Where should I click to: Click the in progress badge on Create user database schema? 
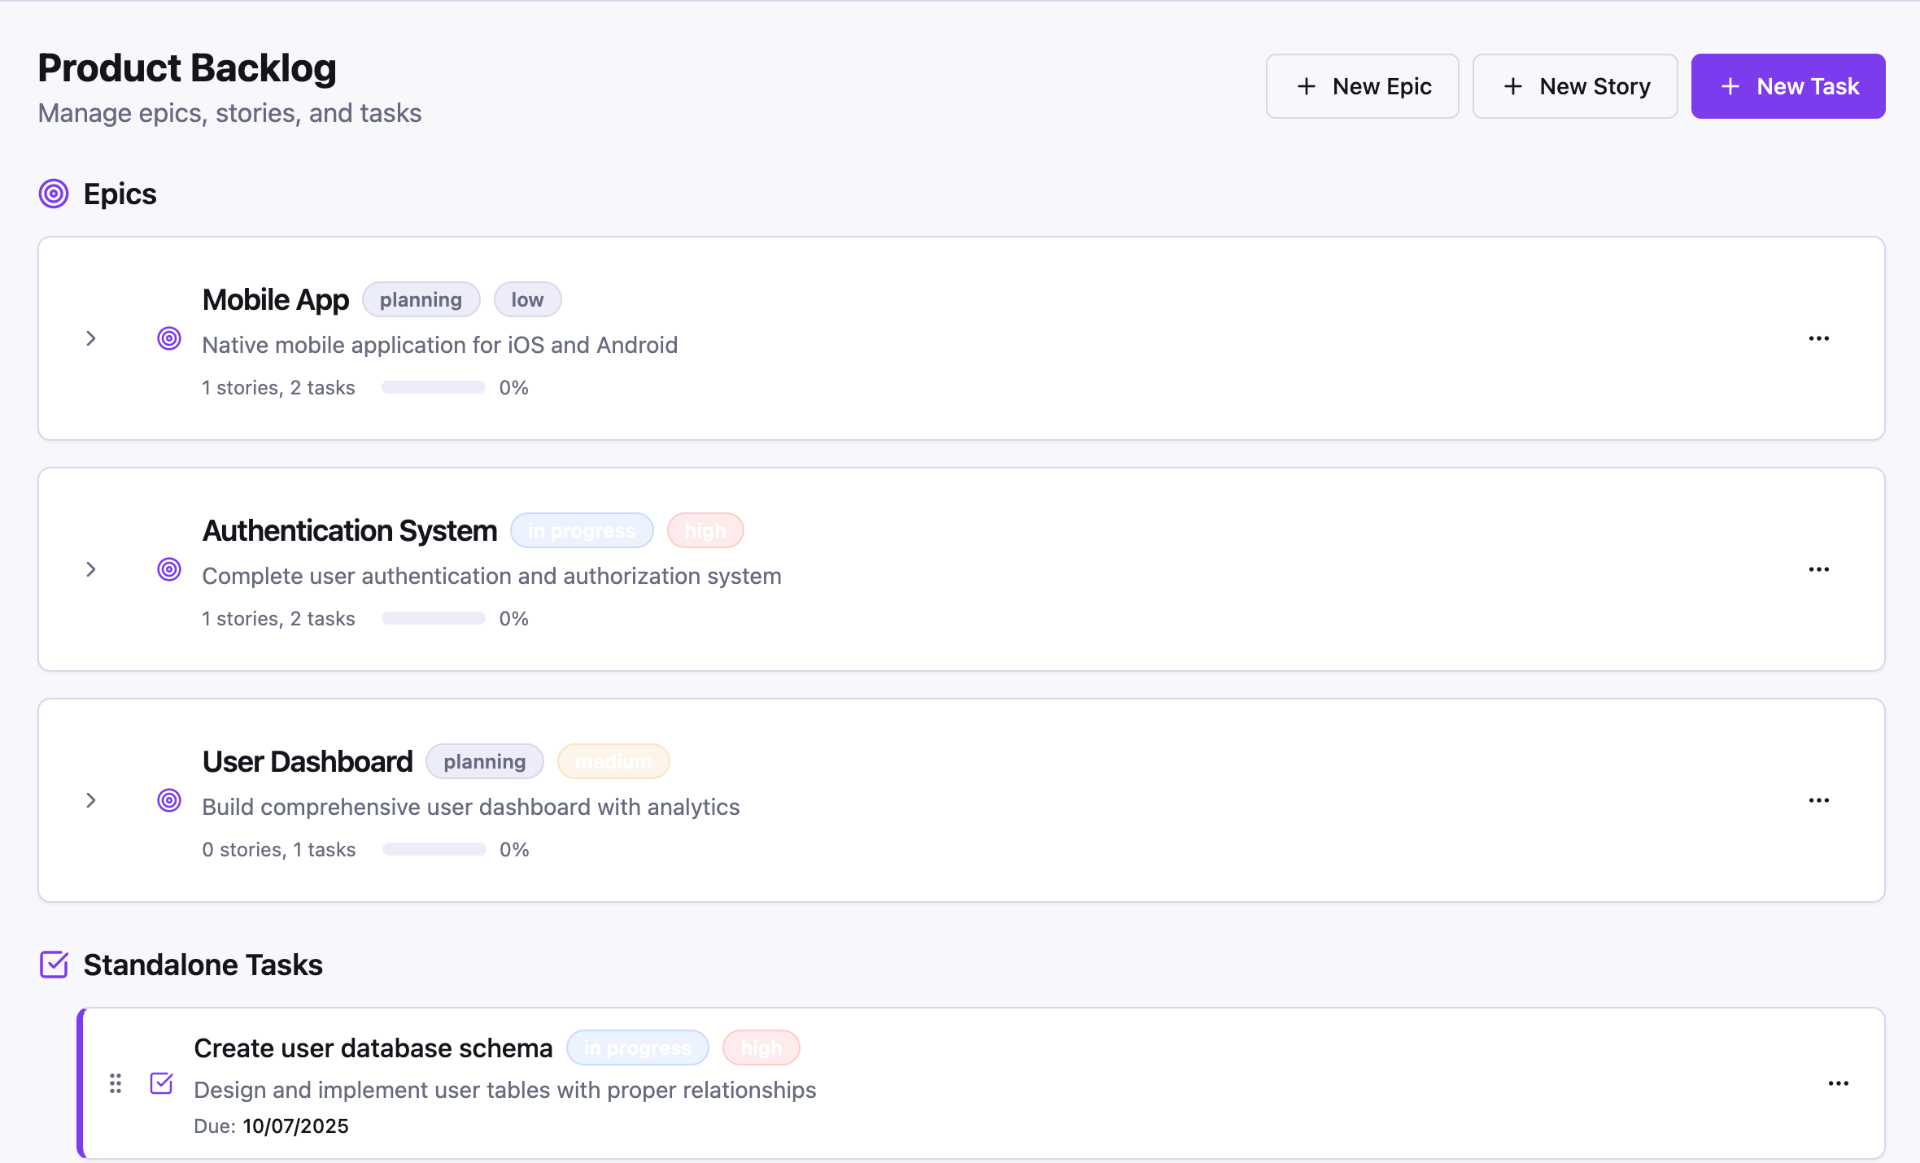(x=638, y=1047)
